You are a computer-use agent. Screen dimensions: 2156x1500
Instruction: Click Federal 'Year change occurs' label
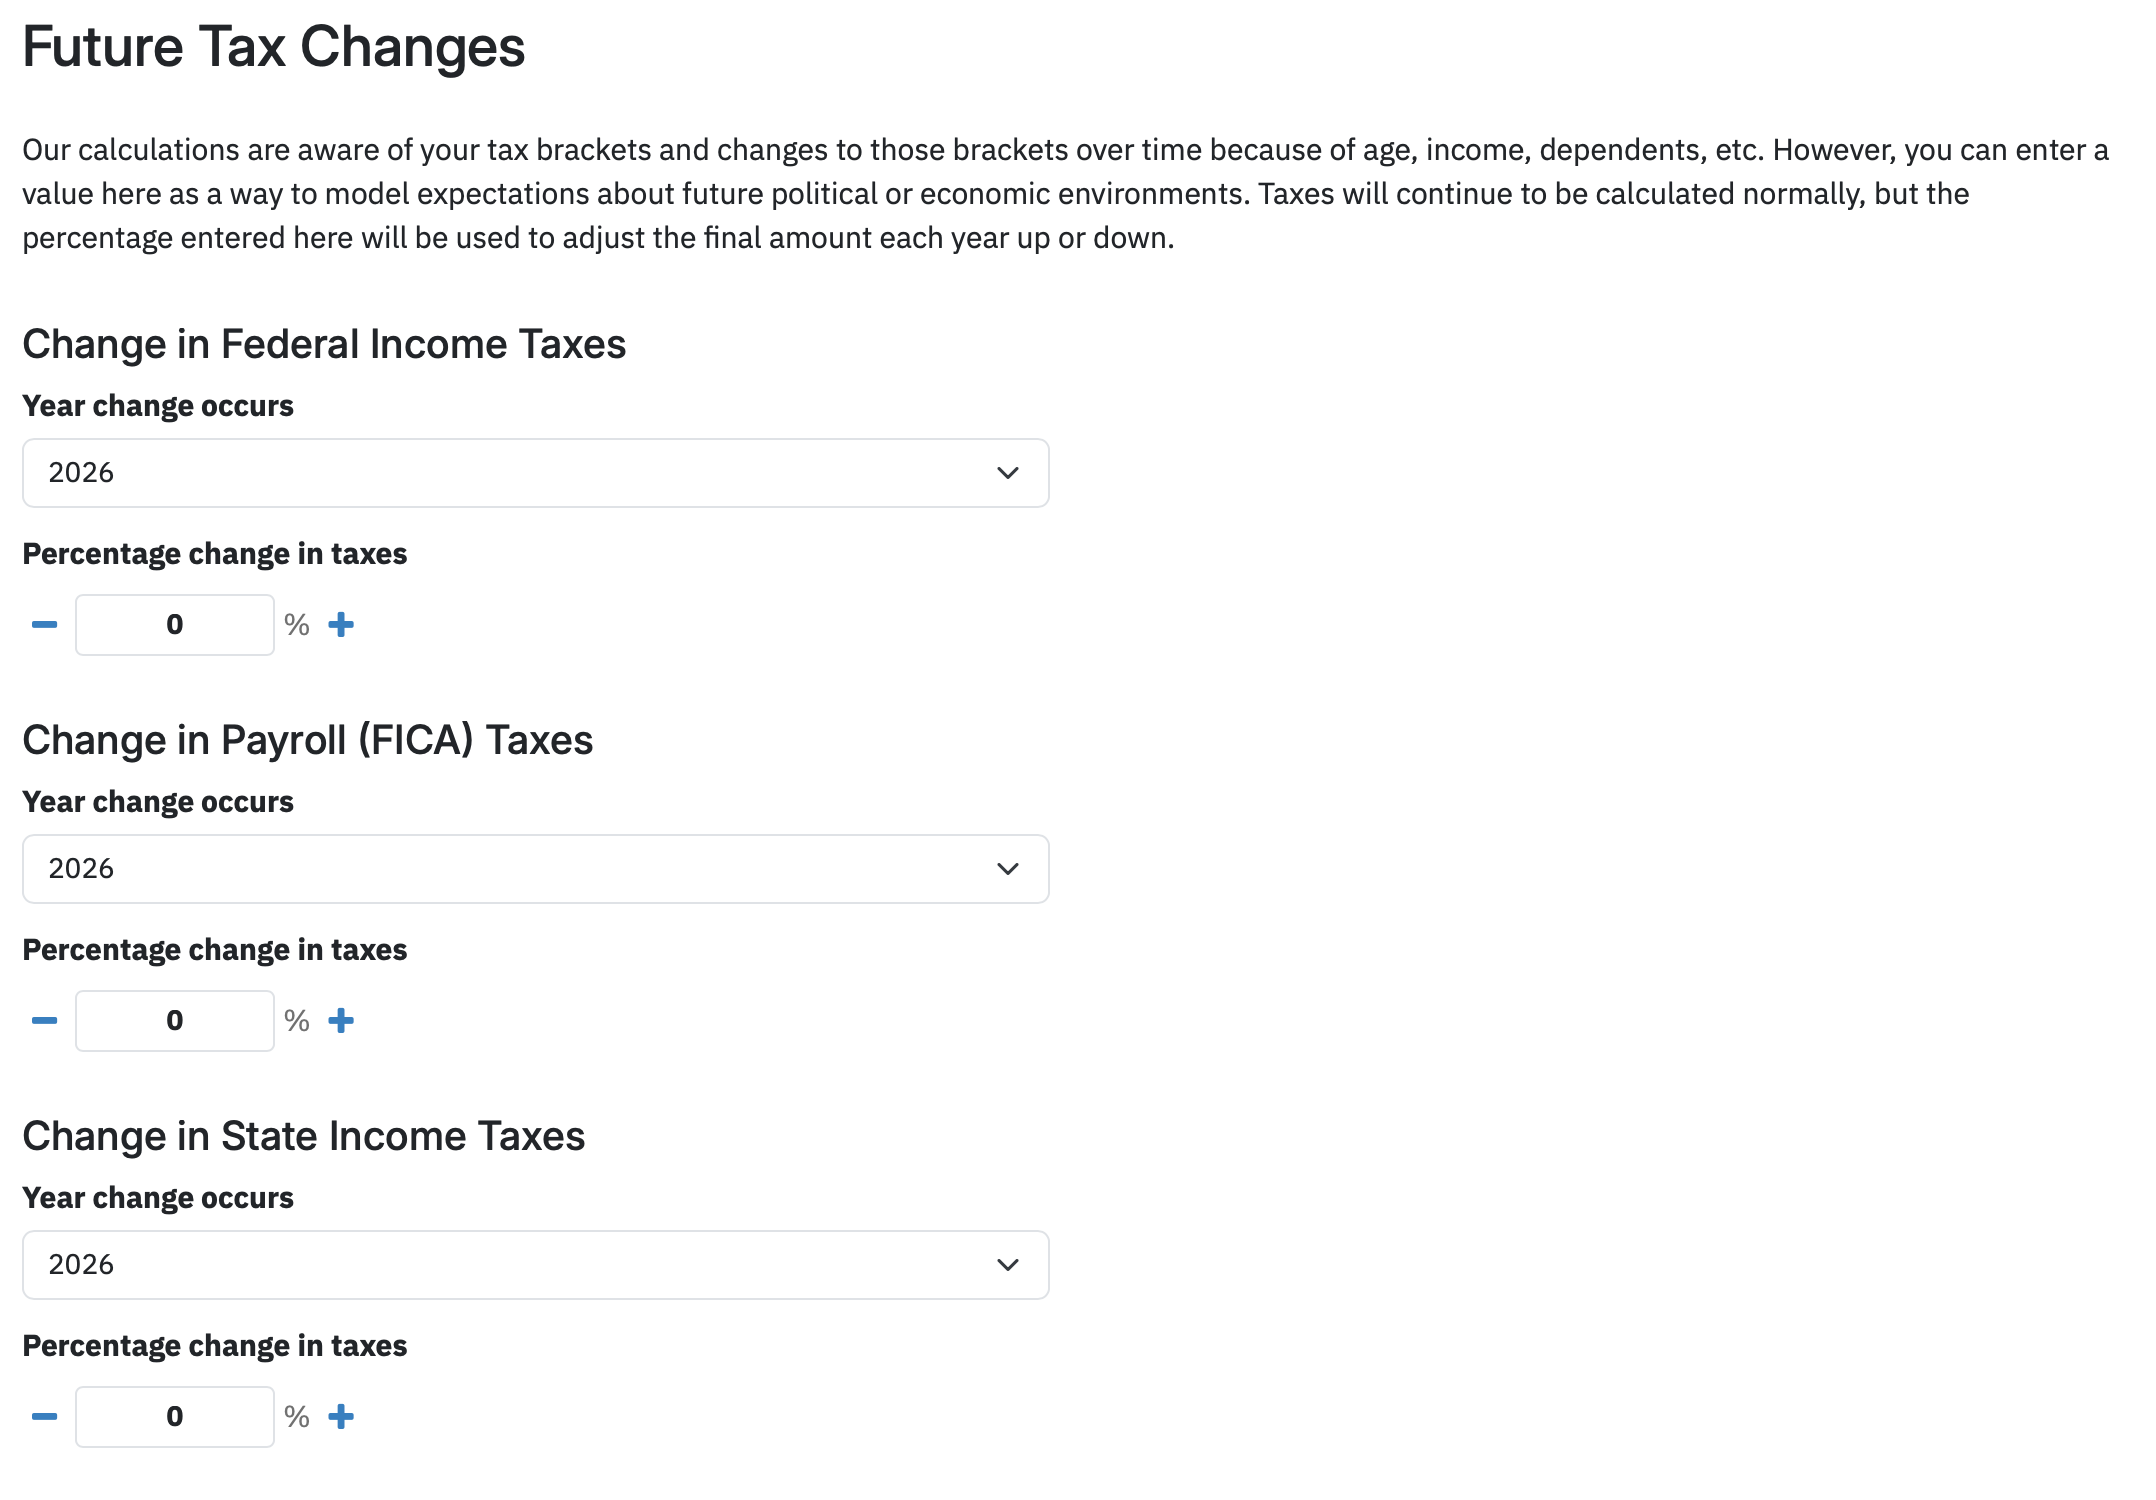coord(158,406)
